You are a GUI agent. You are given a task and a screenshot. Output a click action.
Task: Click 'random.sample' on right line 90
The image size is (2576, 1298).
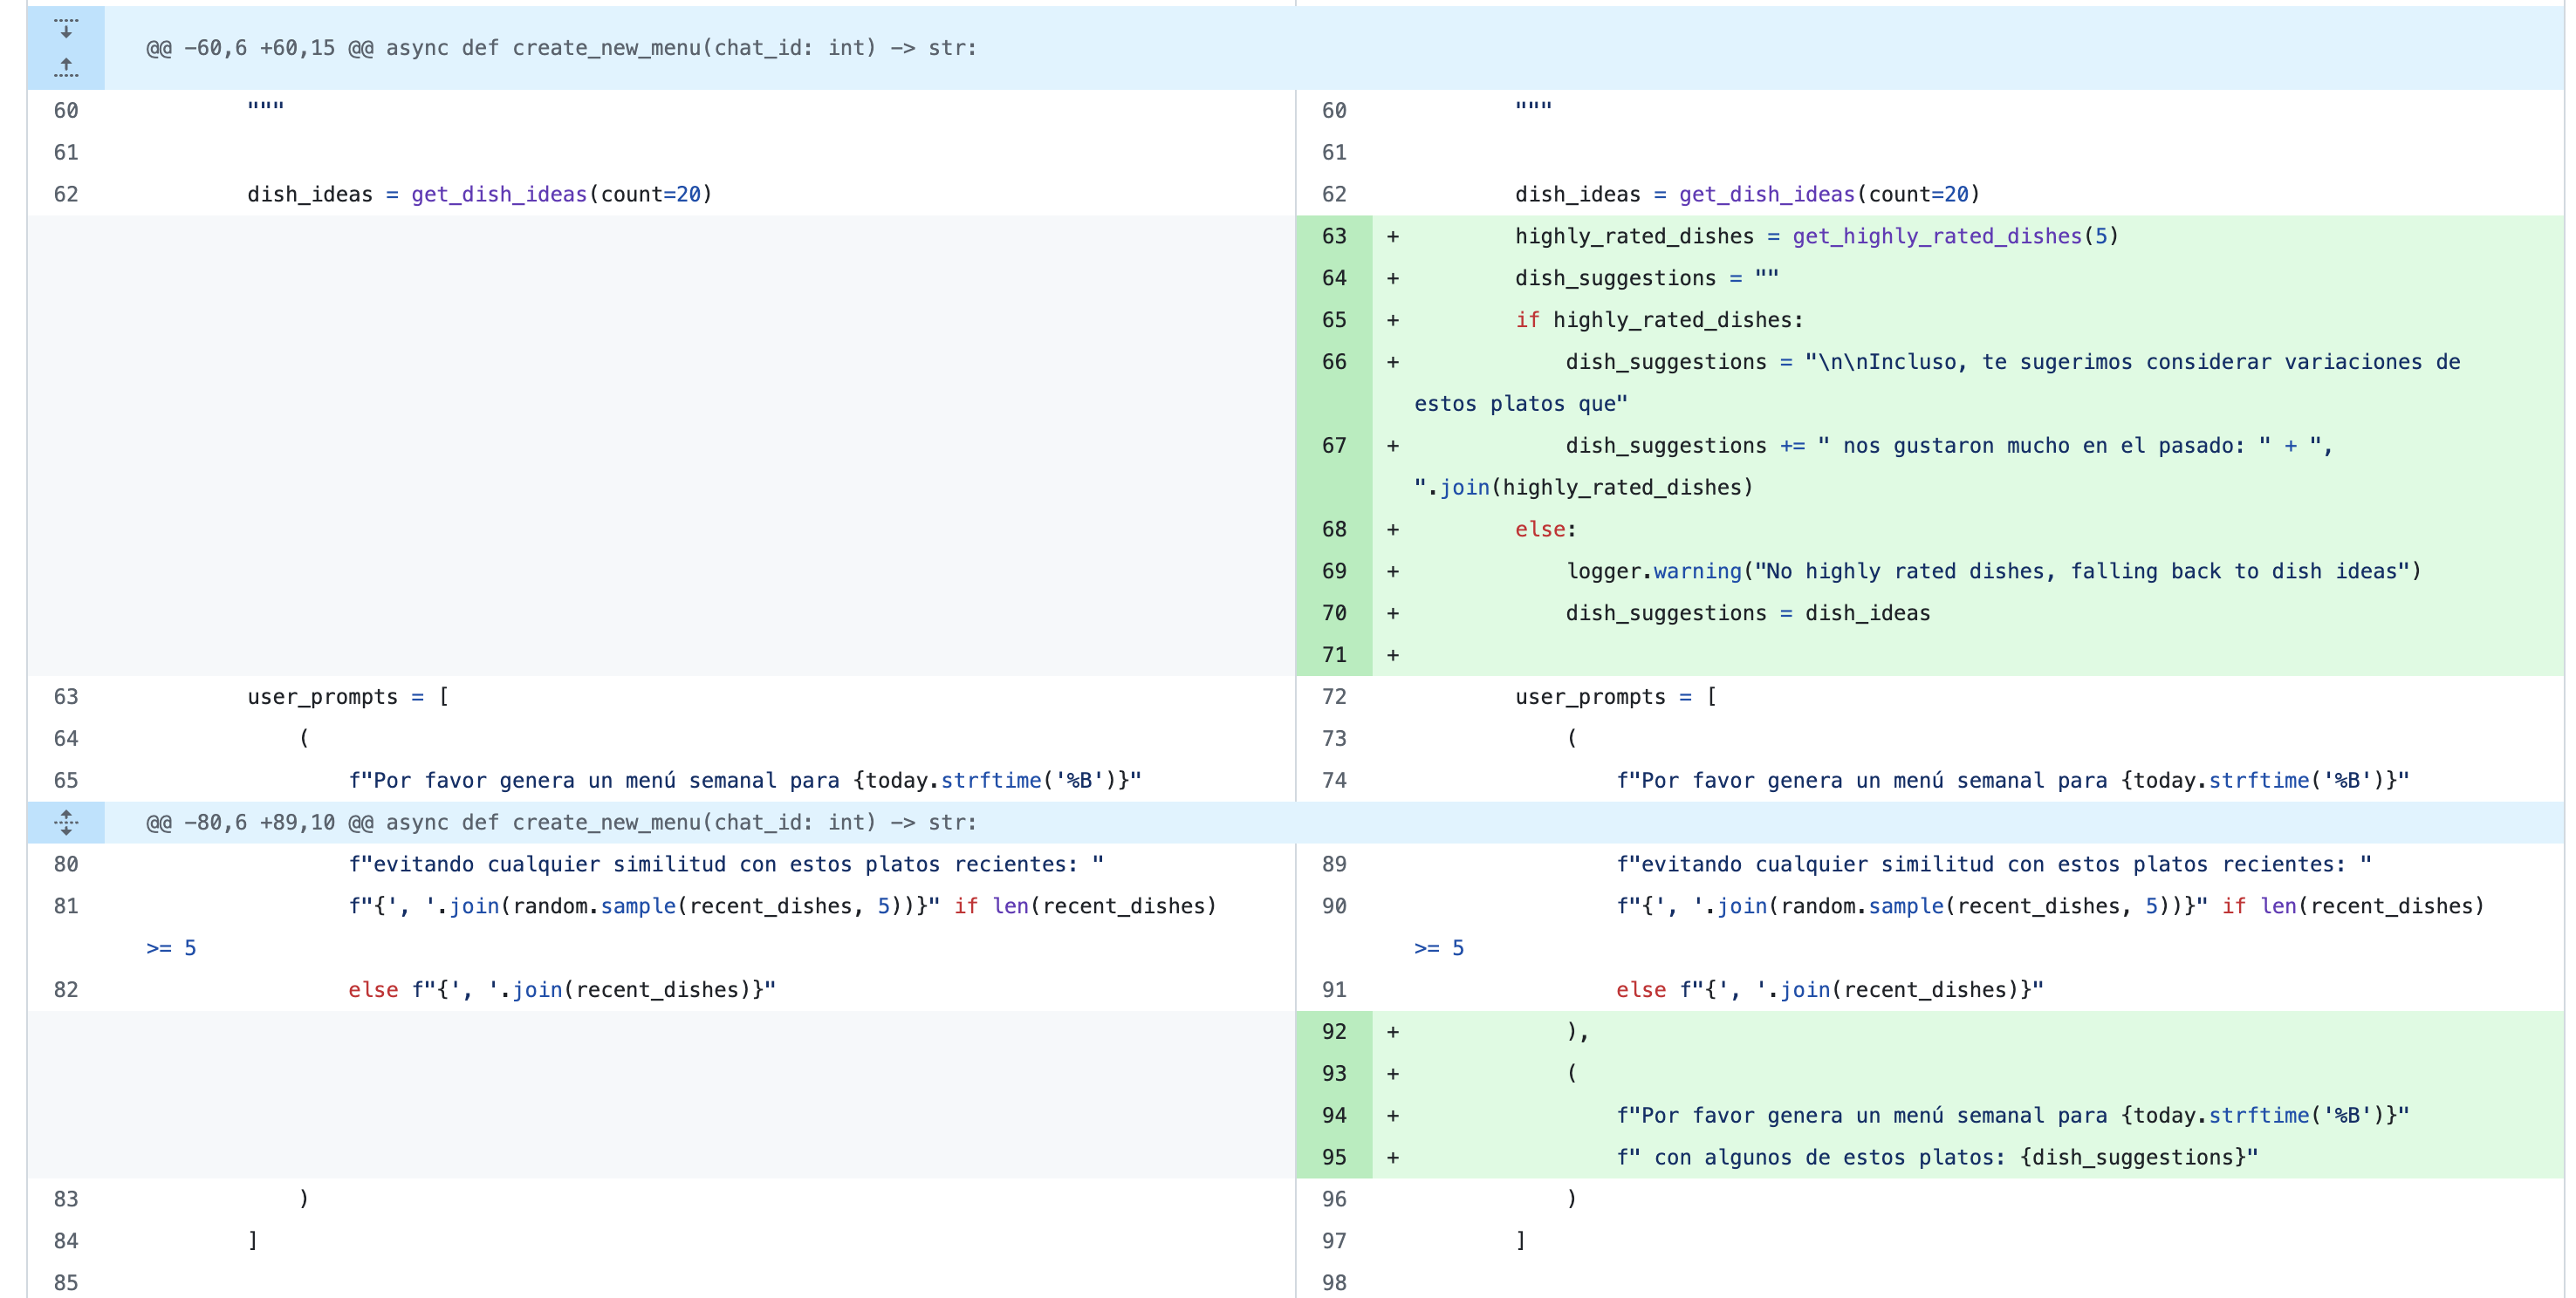1862,906
